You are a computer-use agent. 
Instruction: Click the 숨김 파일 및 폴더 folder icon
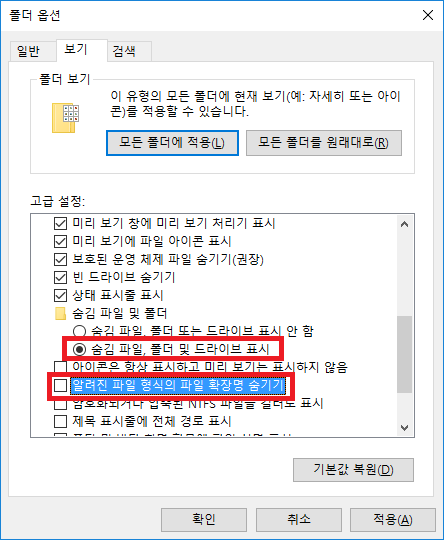[60, 313]
